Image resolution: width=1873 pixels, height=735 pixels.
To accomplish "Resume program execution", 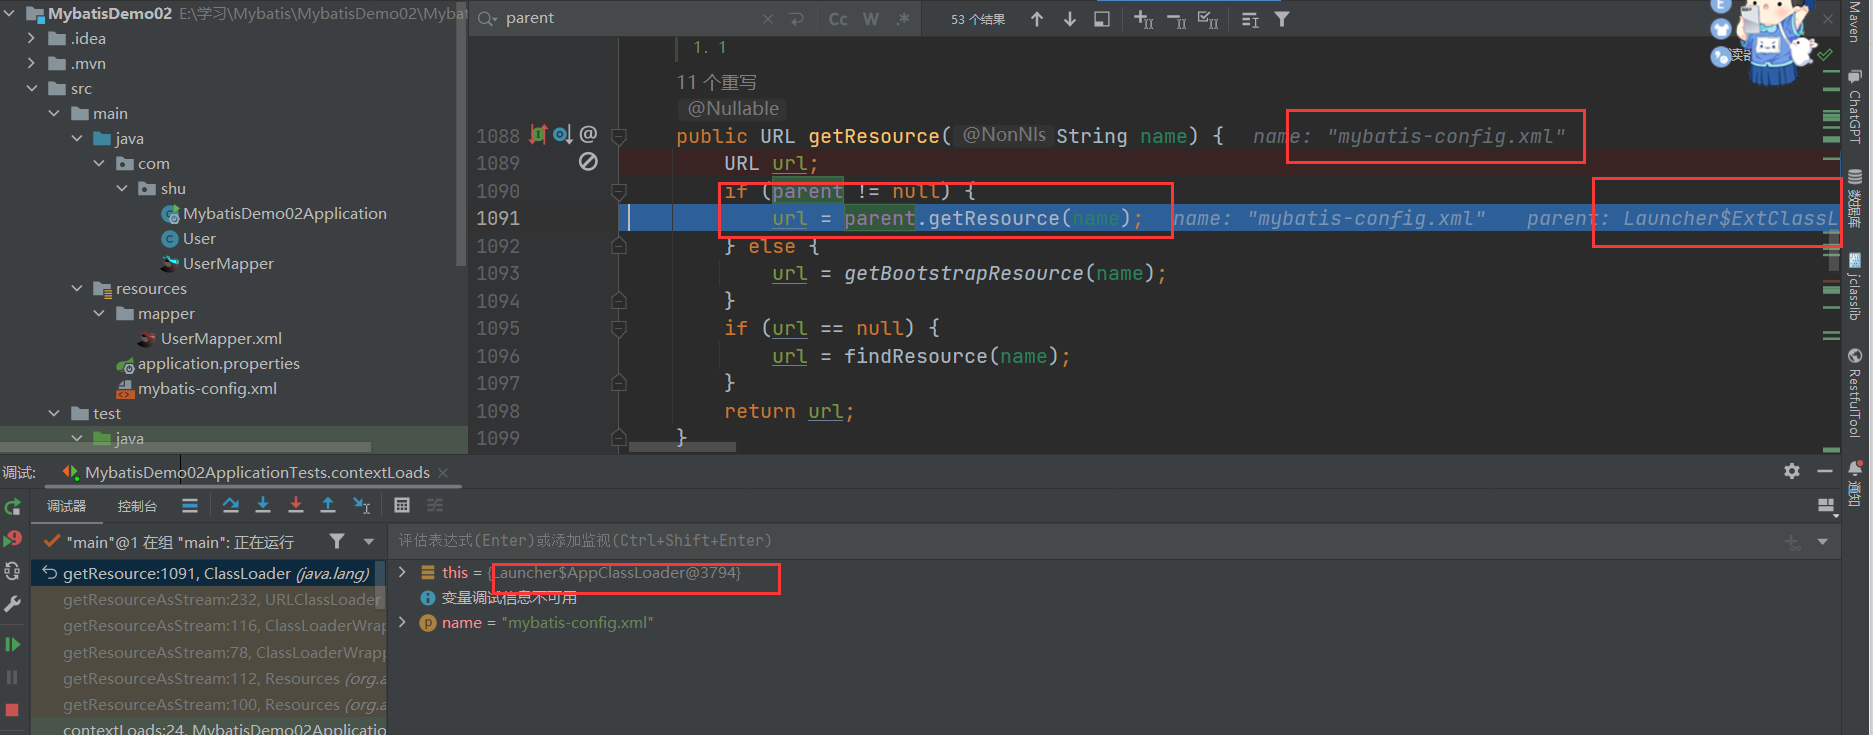I will coord(13,645).
